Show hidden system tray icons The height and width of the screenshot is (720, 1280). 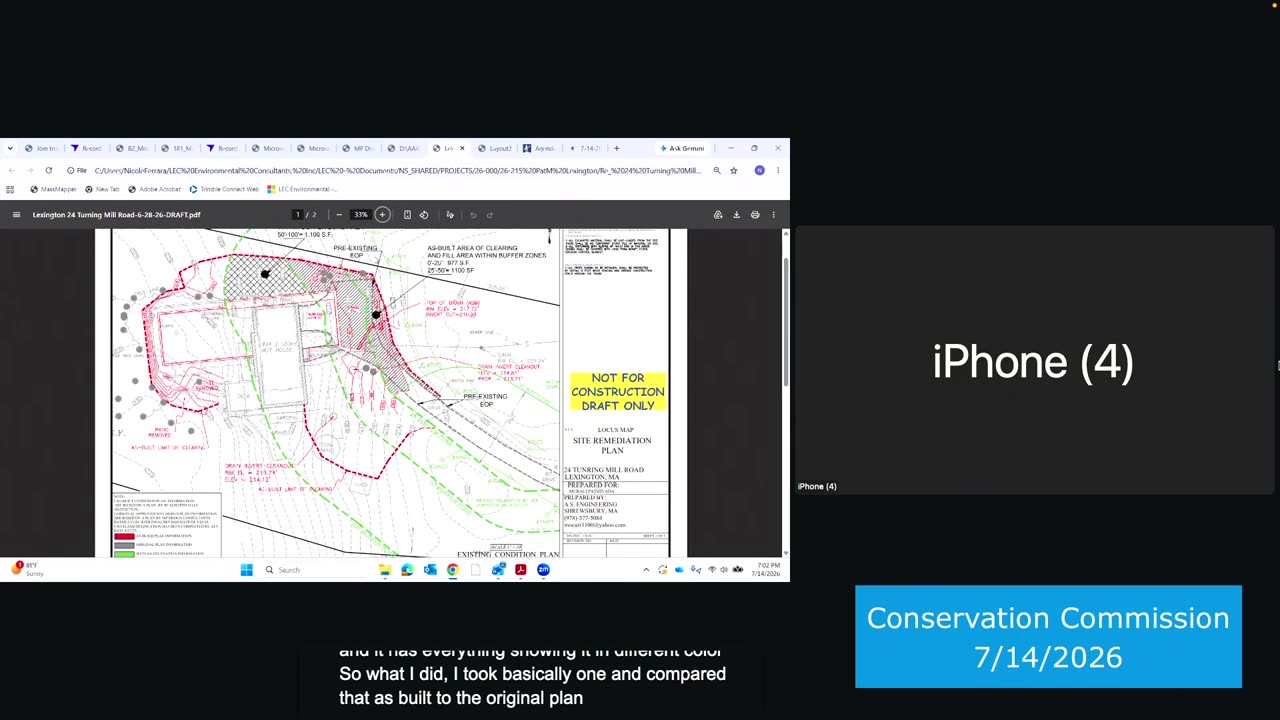point(646,570)
